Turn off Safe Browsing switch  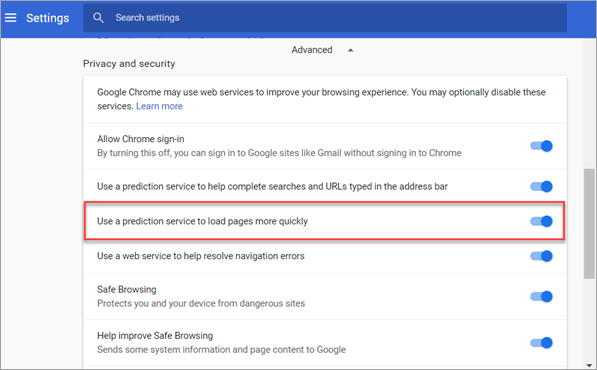(541, 296)
